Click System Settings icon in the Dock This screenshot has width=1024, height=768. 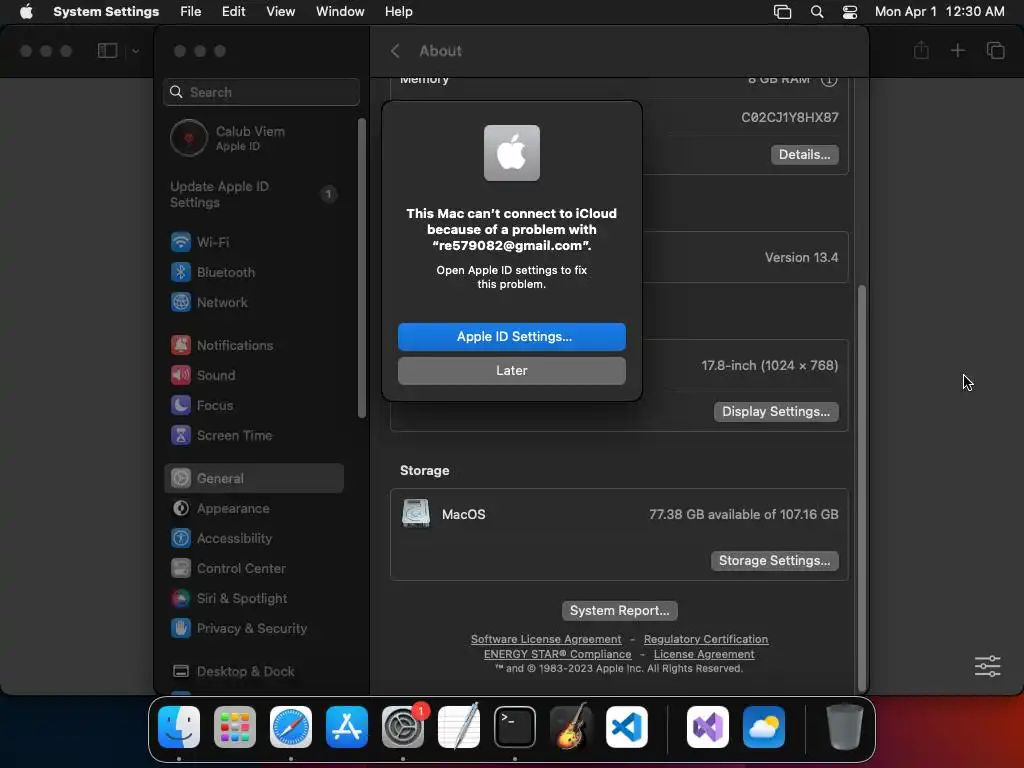(x=403, y=727)
